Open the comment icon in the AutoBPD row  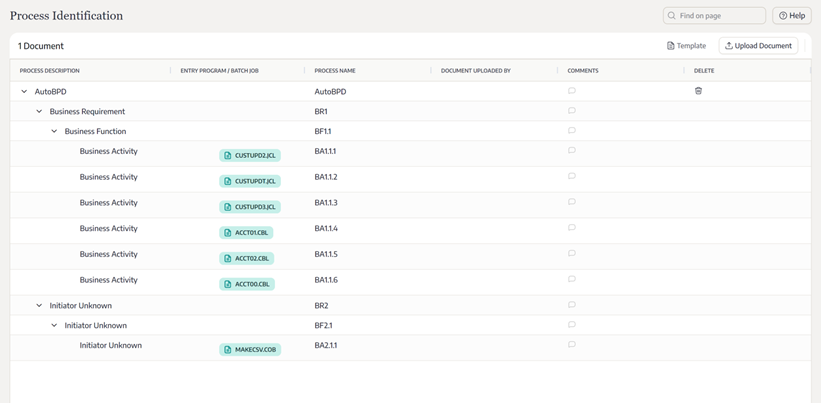coord(572,91)
